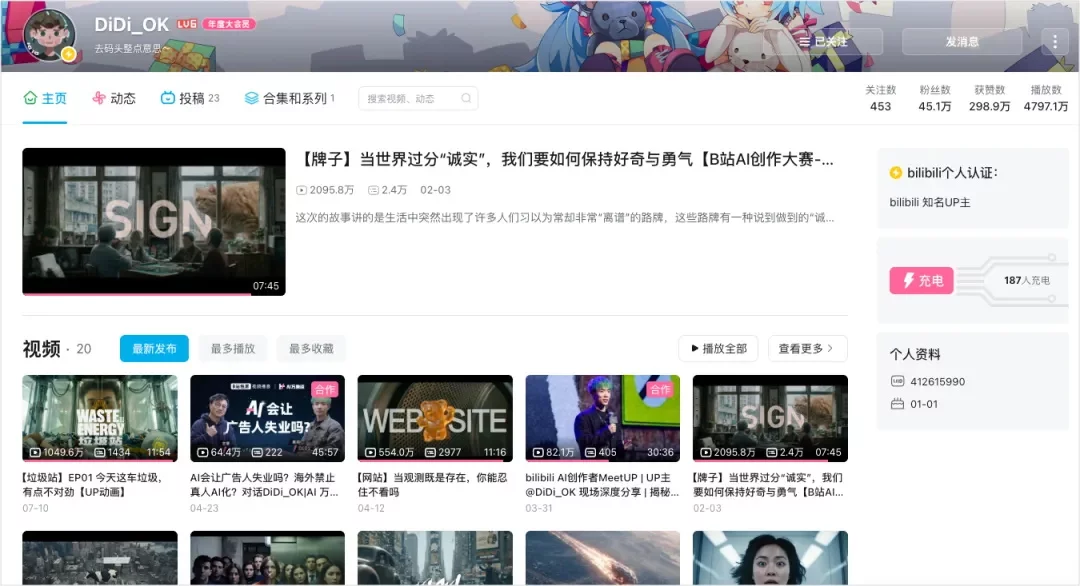Open the three-dot more options menu
This screenshot has width=1080, height=586.
click(1055, 41)
